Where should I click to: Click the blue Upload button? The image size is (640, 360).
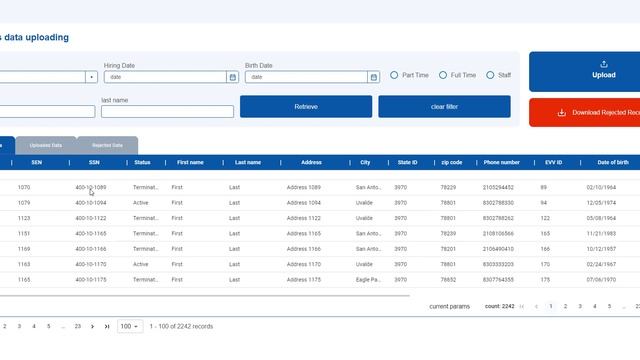tap(584, 71)
